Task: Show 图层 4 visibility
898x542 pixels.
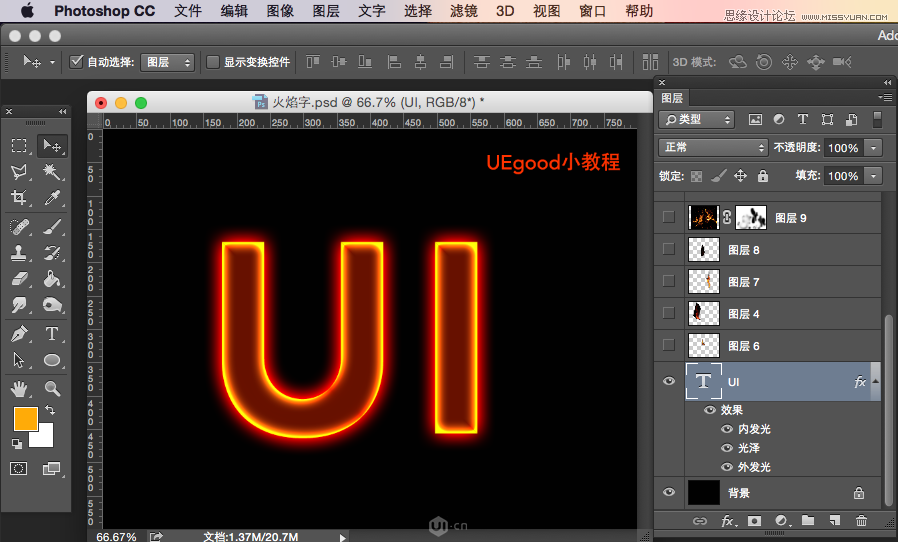Action: pos(668,313)
